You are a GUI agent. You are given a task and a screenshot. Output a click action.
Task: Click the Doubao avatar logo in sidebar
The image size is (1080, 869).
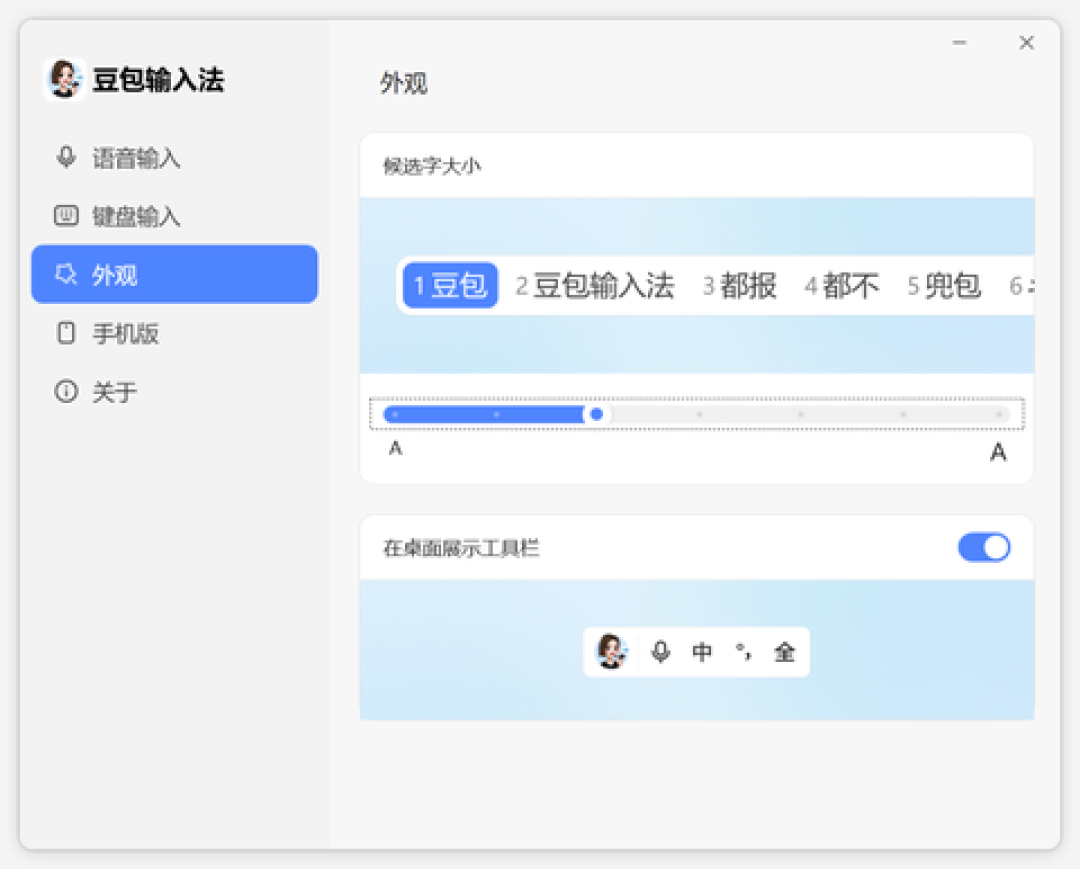65,79
